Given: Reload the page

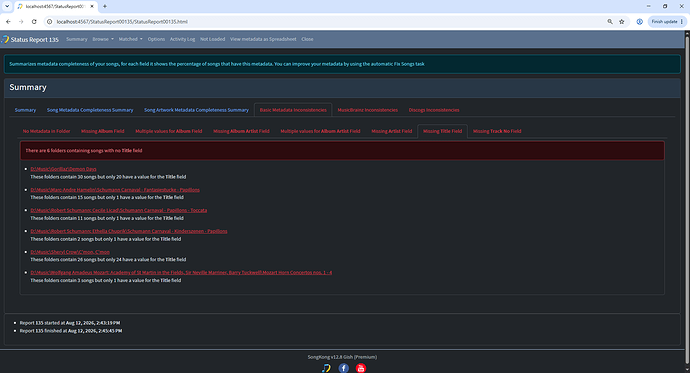Looking at the screenshot, I should click(34, 22).
